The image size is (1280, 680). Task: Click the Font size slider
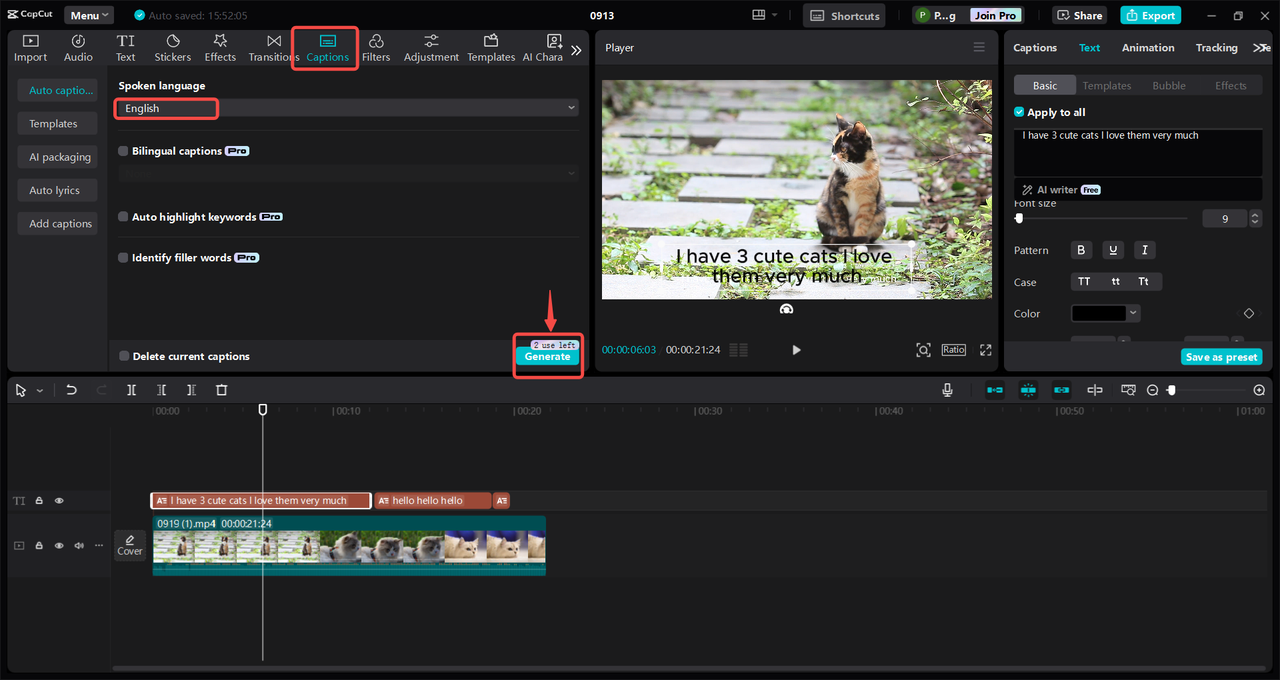1101,218
